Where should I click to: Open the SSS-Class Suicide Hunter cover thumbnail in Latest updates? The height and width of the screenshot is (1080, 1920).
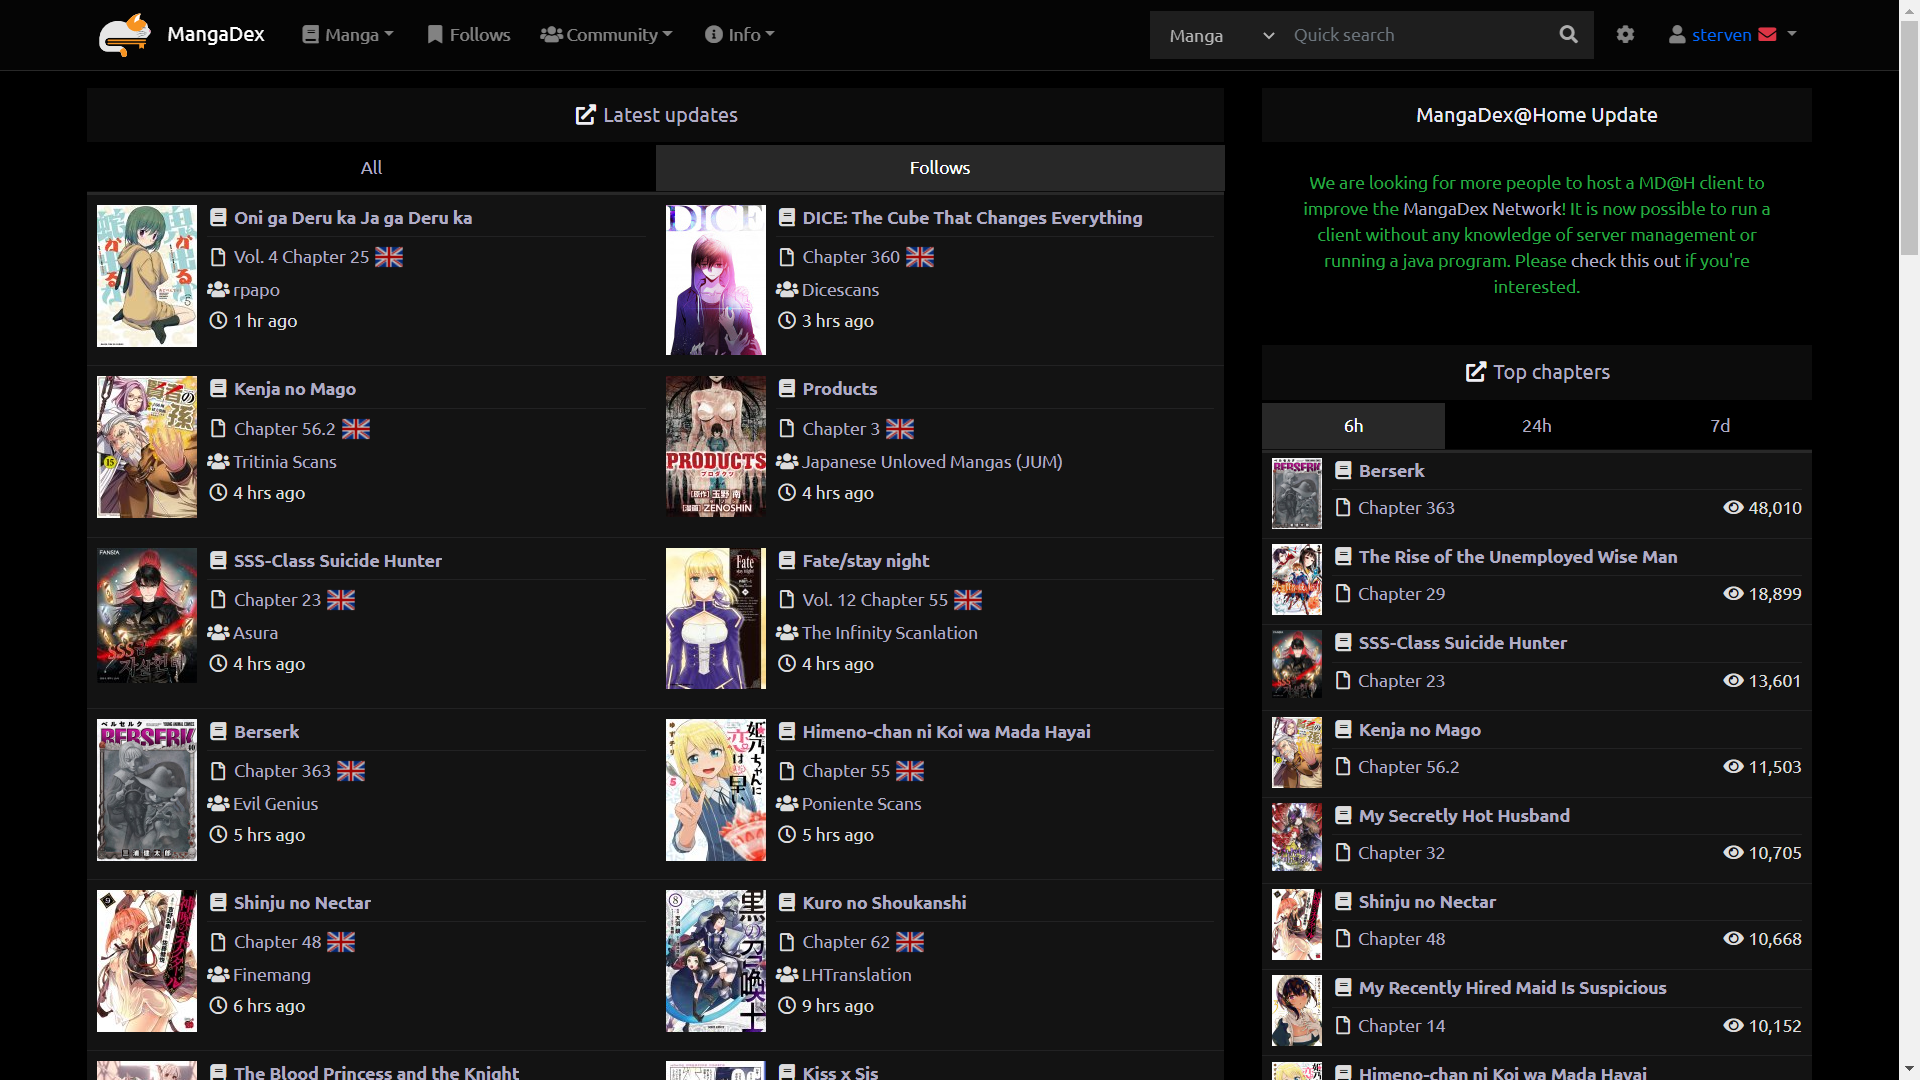point(147,618)
